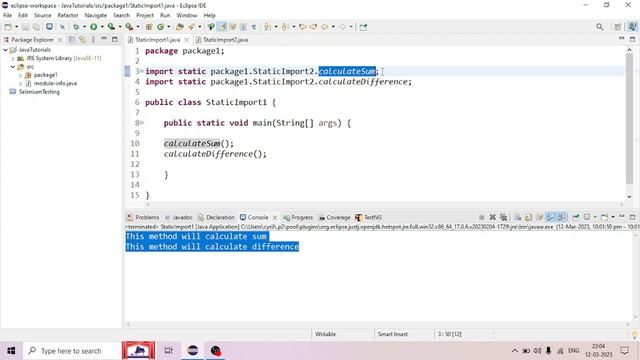Click the Save All toolbar icon
The width and height of the screenshot is (640, 360).
pyautogui.click(x=36, y=27)
